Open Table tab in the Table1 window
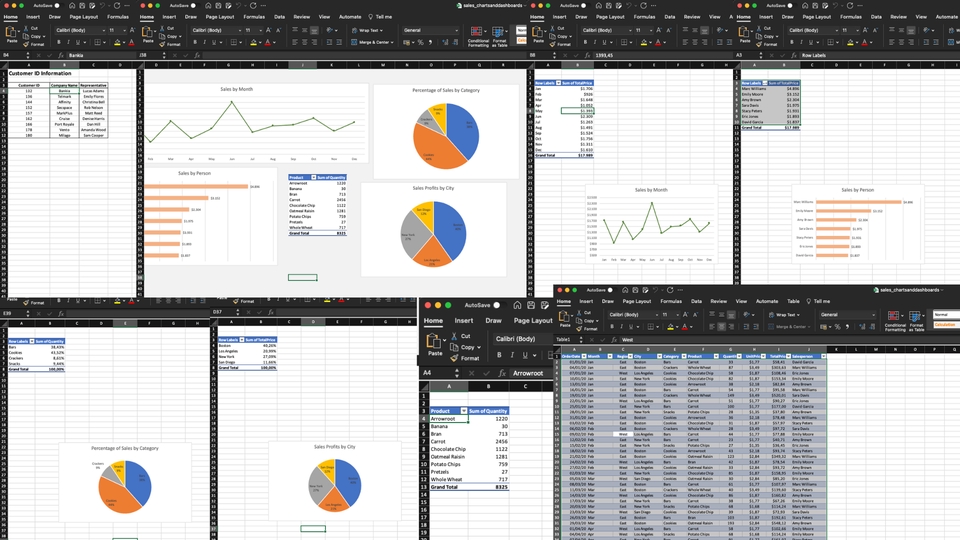The image size is (960, 540). (x=793, y=301)
